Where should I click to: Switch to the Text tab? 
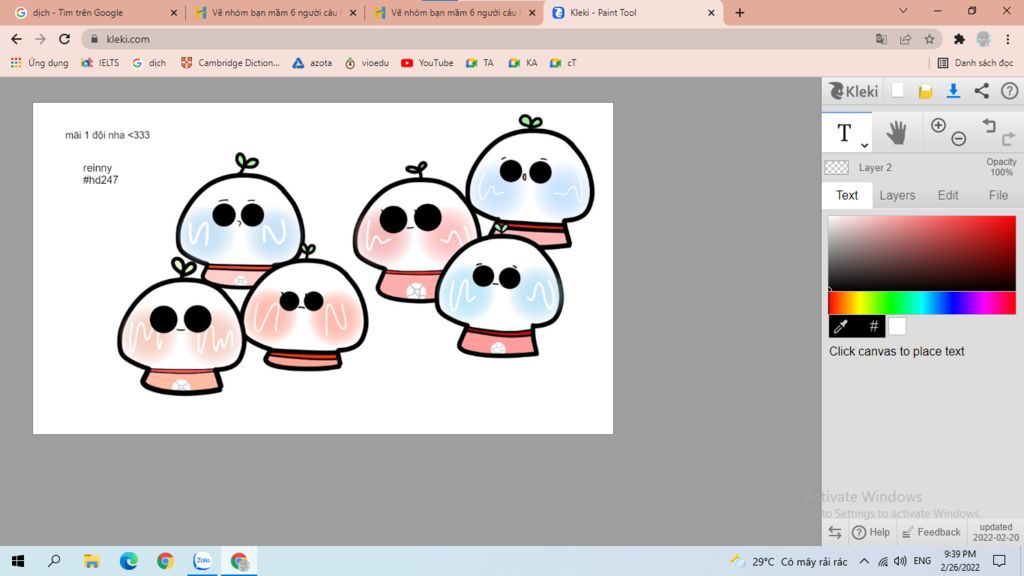click(847, 195)
